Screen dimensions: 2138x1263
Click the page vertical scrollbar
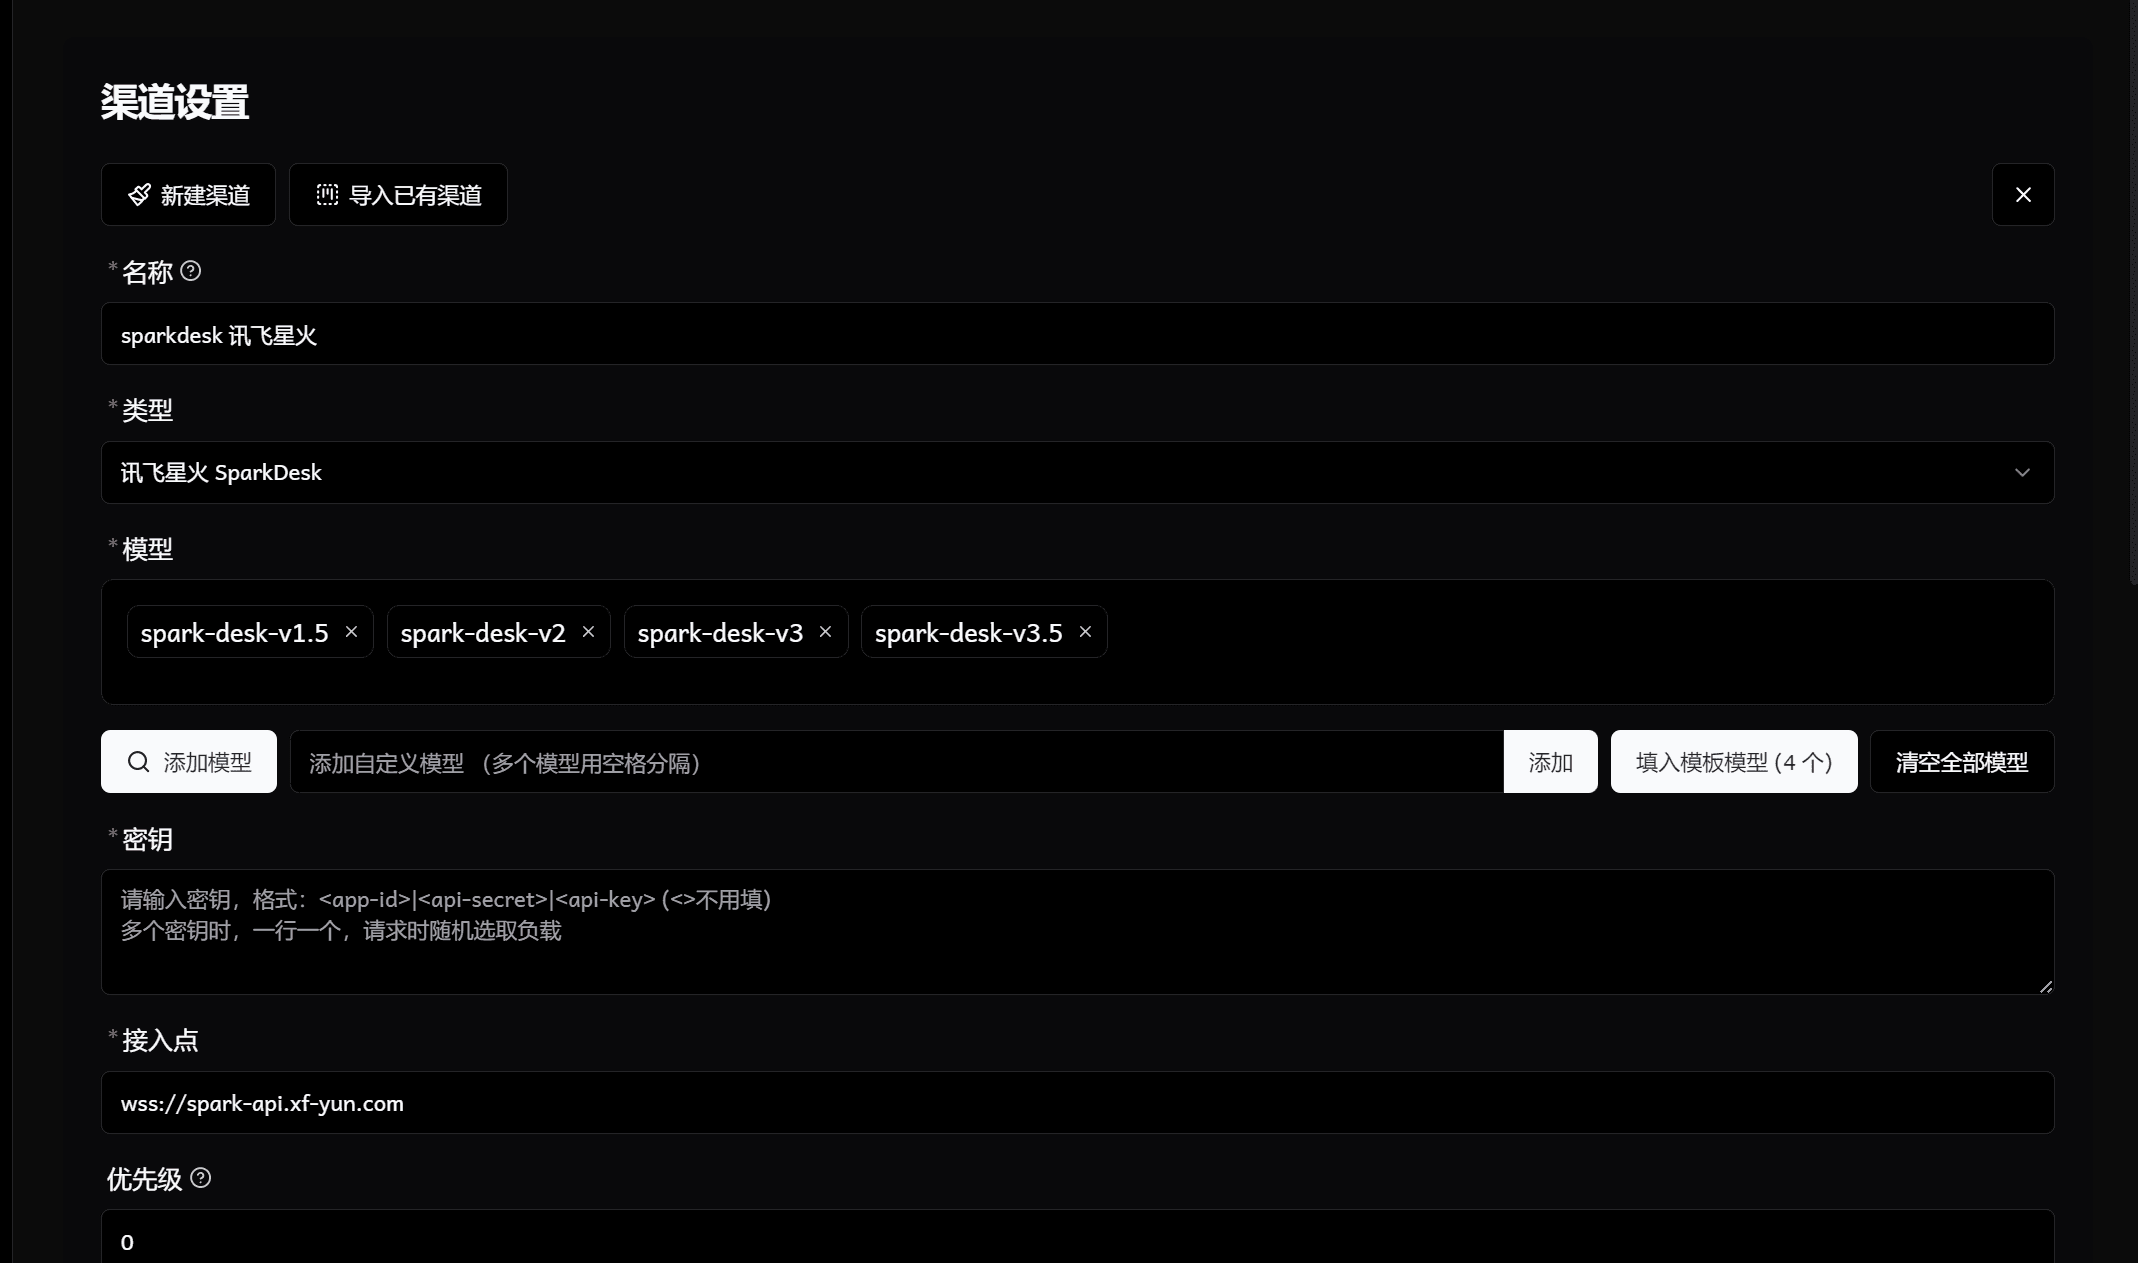2133,290
